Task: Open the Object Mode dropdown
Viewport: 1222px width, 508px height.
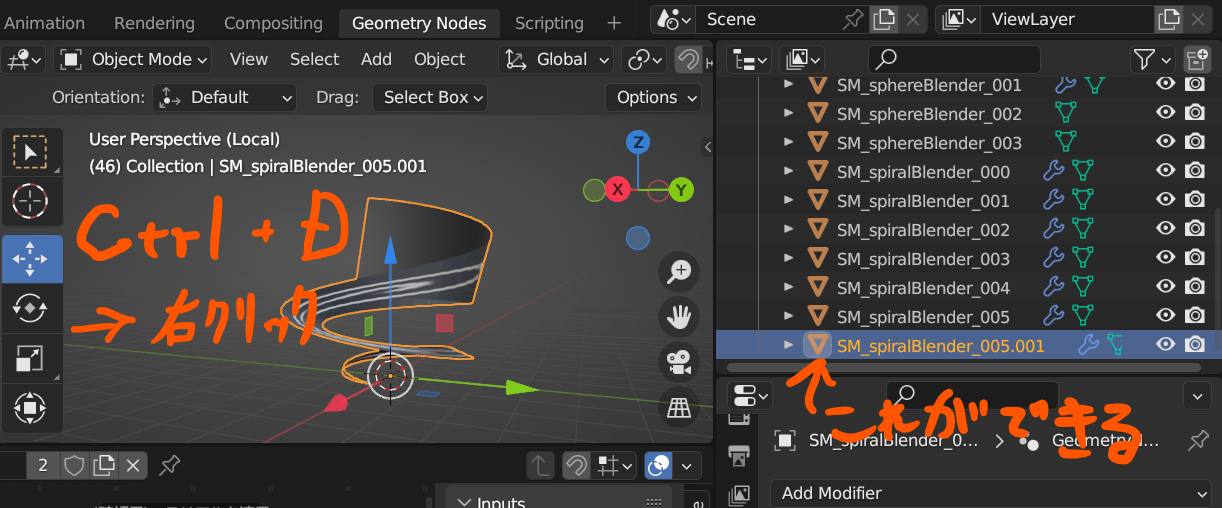Action: [x=134, y=60]
